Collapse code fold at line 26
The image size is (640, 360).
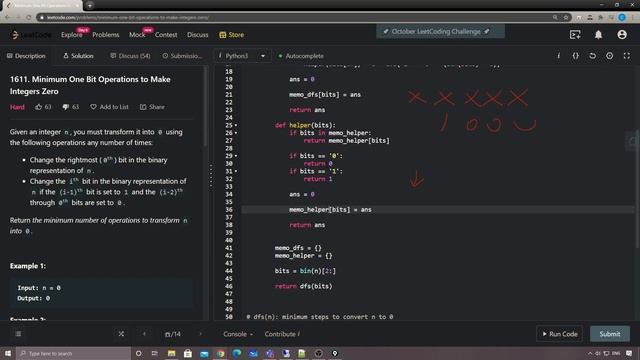pos(236,133)
